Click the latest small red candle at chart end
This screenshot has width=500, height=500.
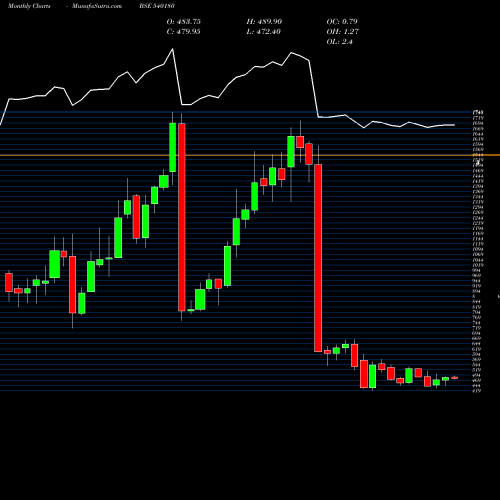point(455,378)
